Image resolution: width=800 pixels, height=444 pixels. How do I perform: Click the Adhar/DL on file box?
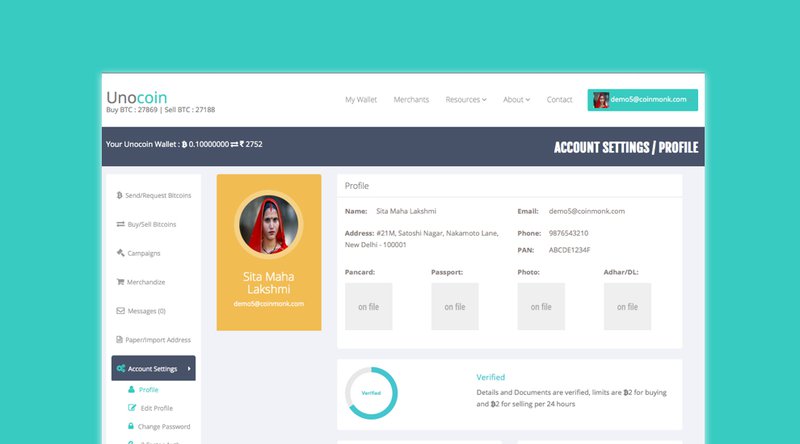click(x=628, y=307)
